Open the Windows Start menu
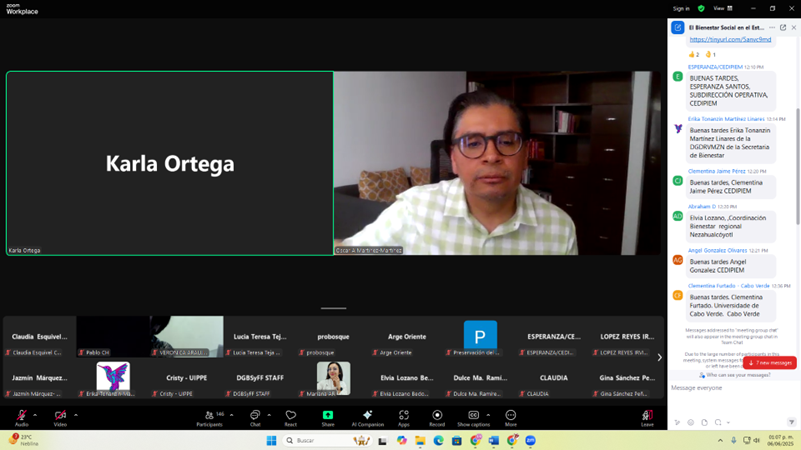801x450 pixels. coord(271,440)
